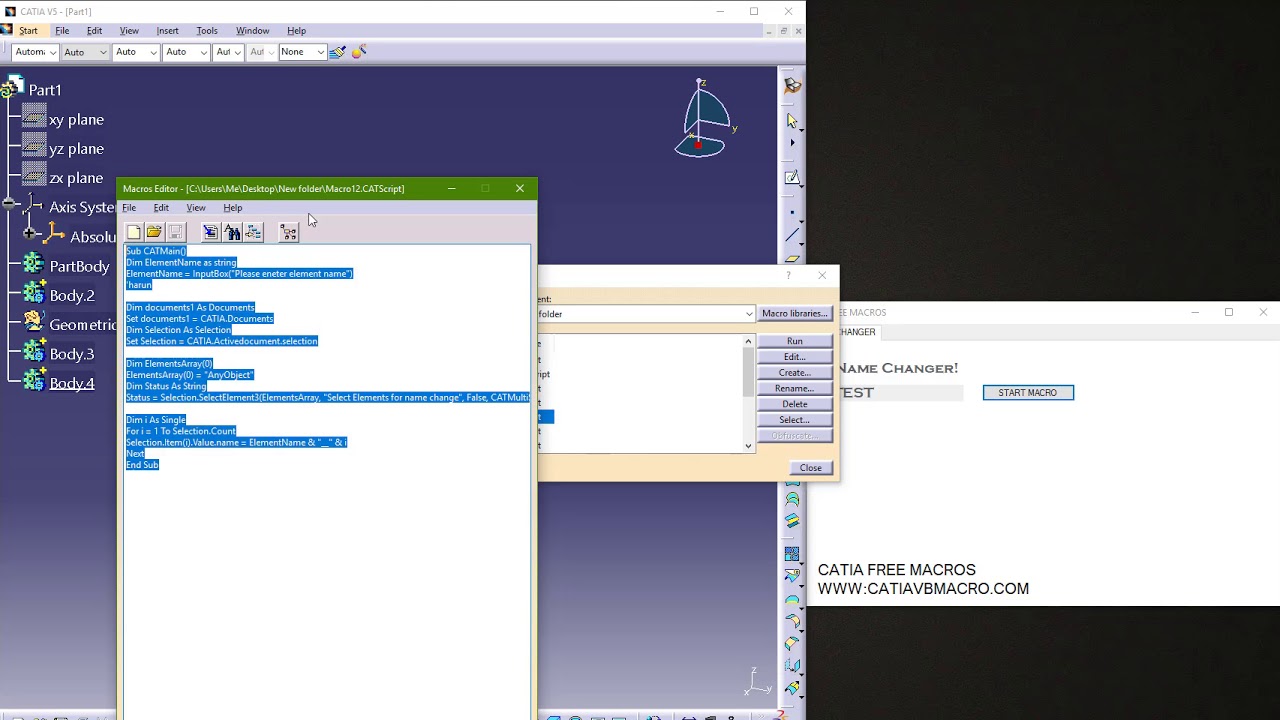Click START MACRO button in Name Changer window

[x=1028, y=393]
